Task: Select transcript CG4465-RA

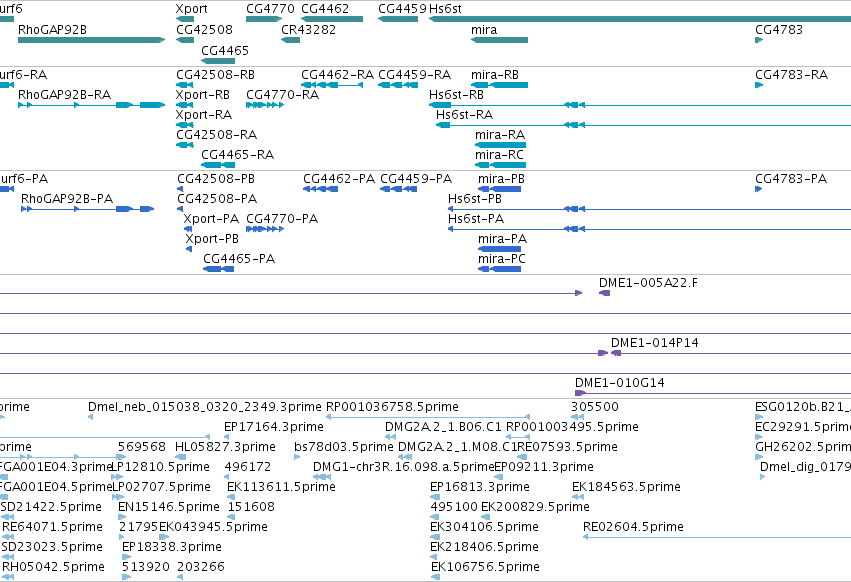Action: pyautogui.click(x=218, y=165)
